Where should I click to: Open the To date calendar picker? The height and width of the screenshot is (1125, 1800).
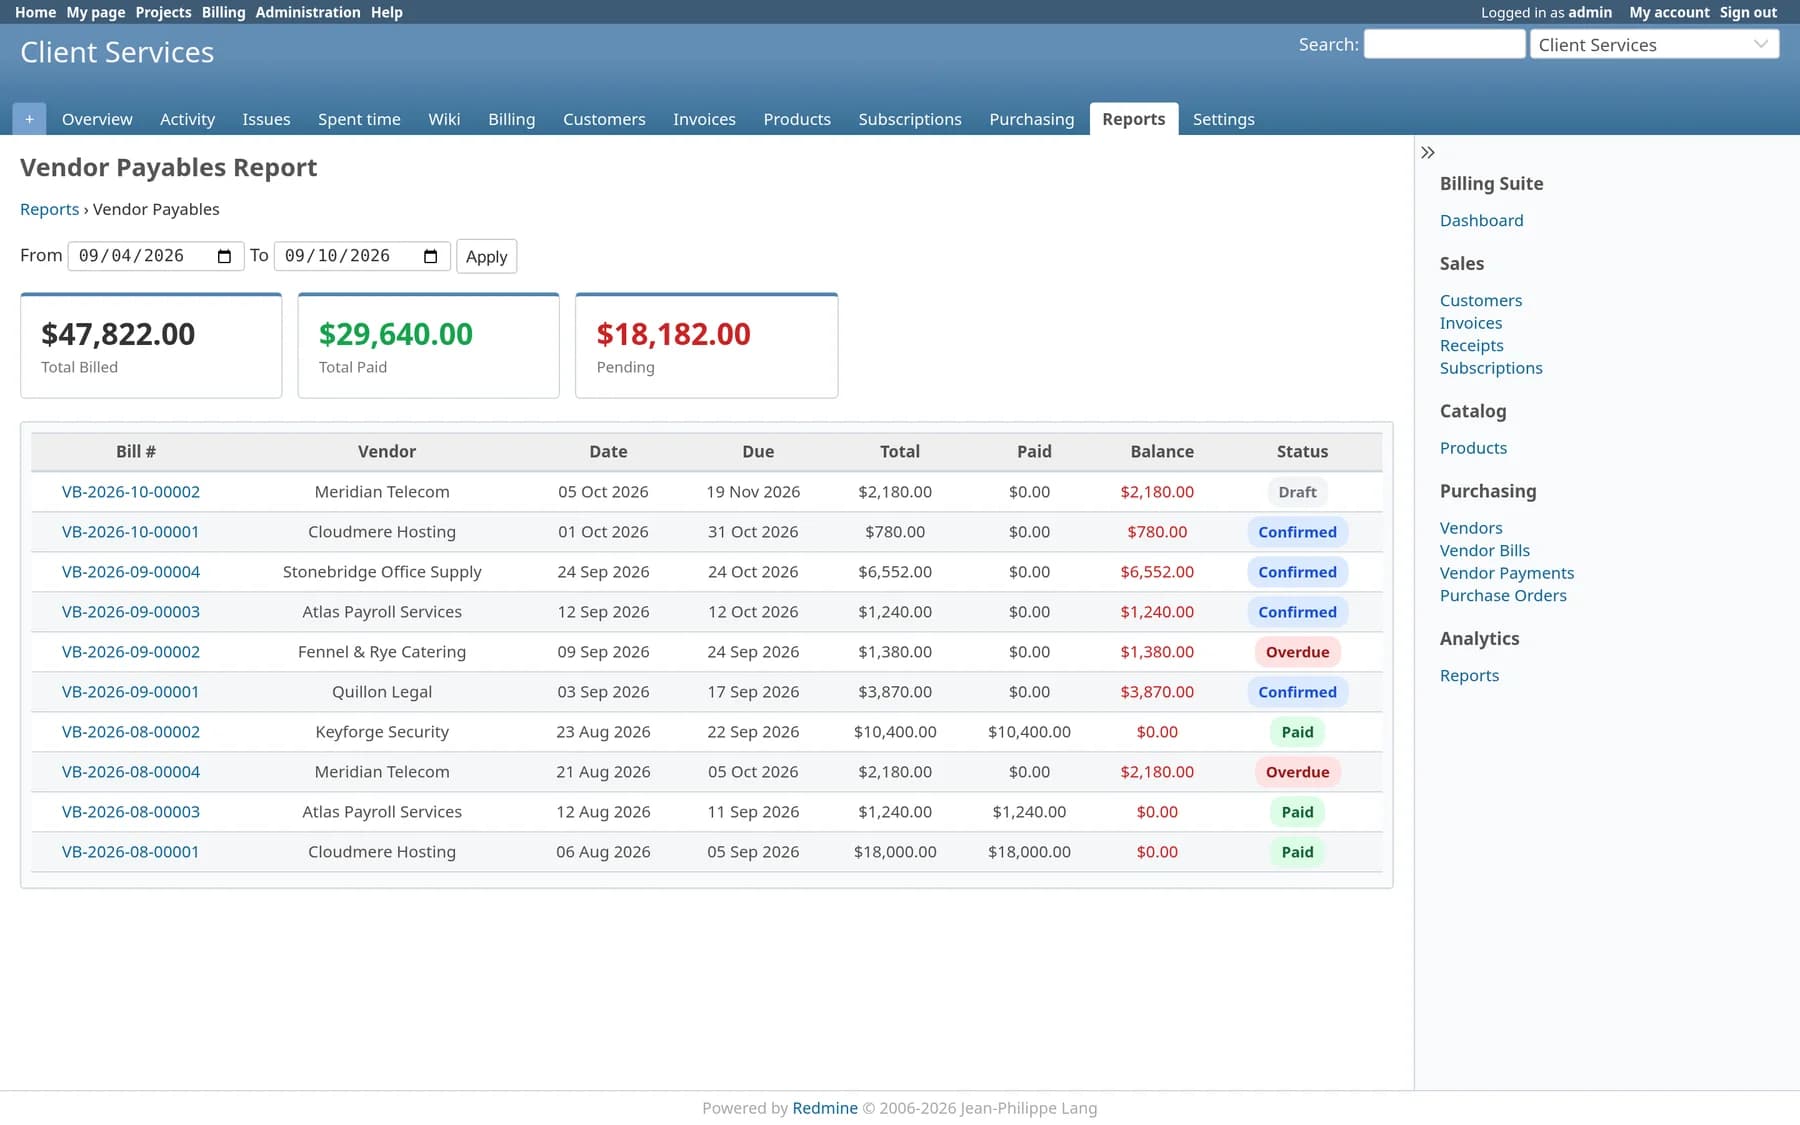(x=430, y=256)
